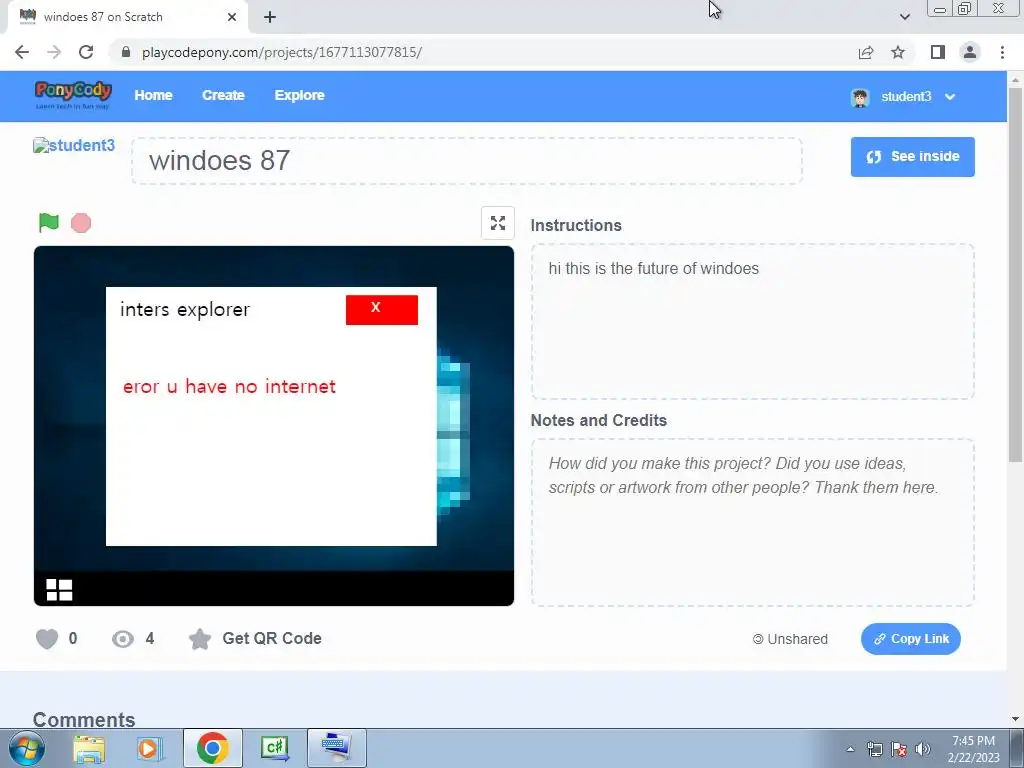
Task: Click the student3 avatar in header
Action: pyautogui.click(x=860, y=97)
